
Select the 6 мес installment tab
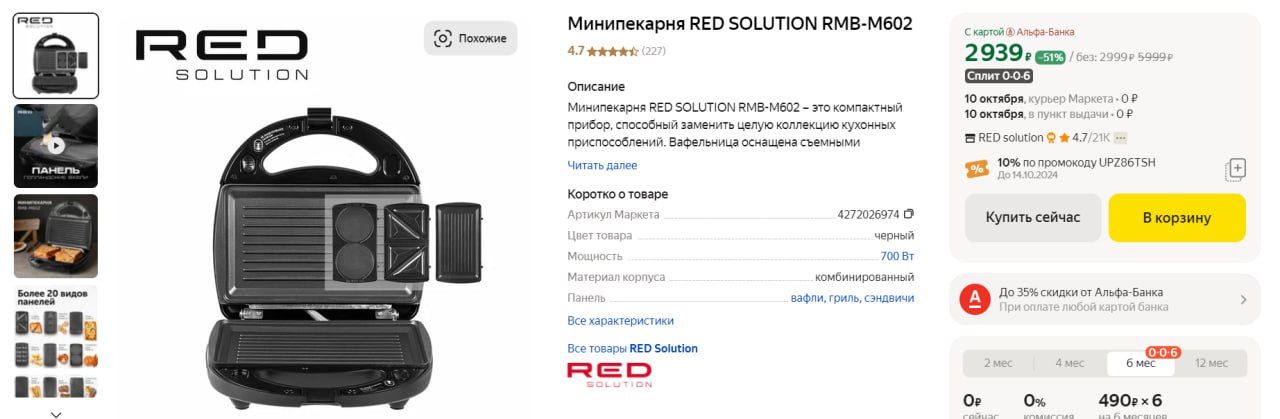point(1140,363)
